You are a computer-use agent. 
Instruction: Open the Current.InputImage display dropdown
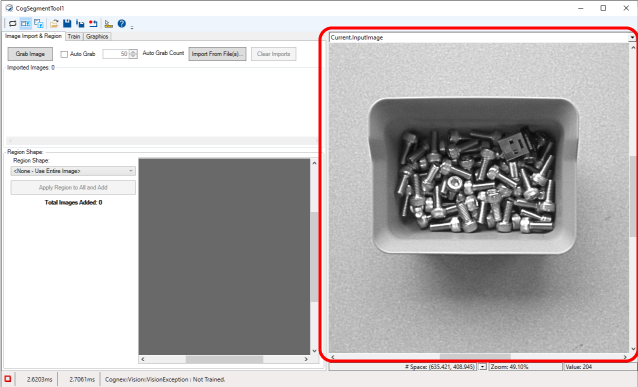pyautogui.click(x=632, y=37)
